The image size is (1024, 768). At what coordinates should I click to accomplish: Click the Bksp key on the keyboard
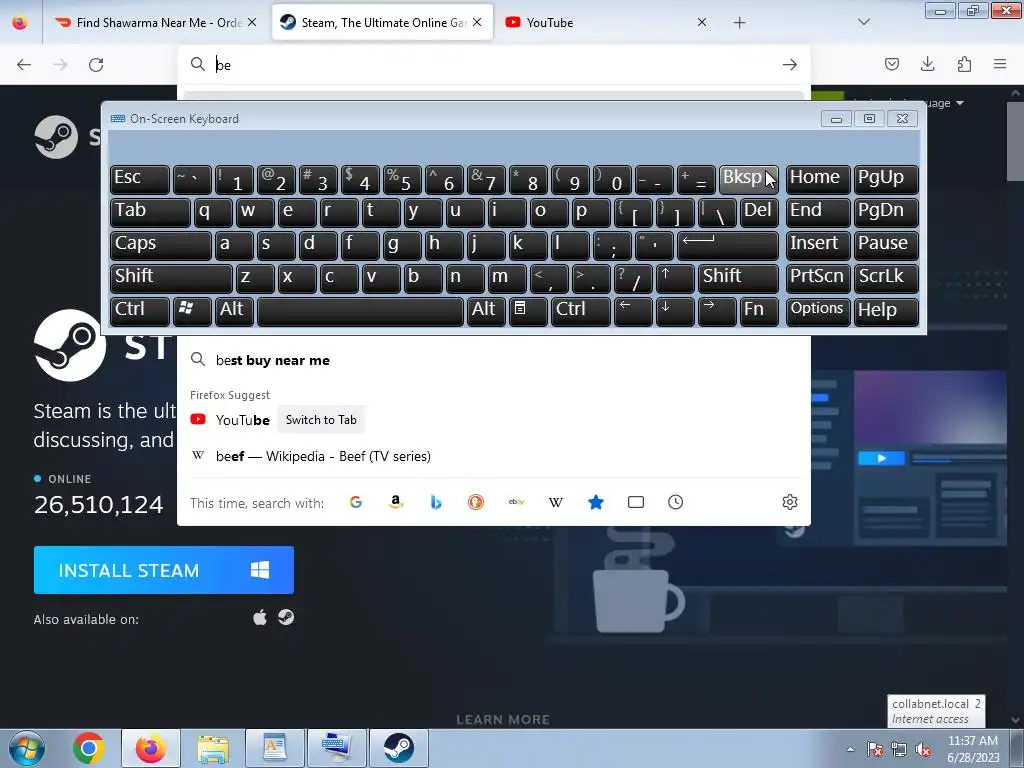(748, 179)
